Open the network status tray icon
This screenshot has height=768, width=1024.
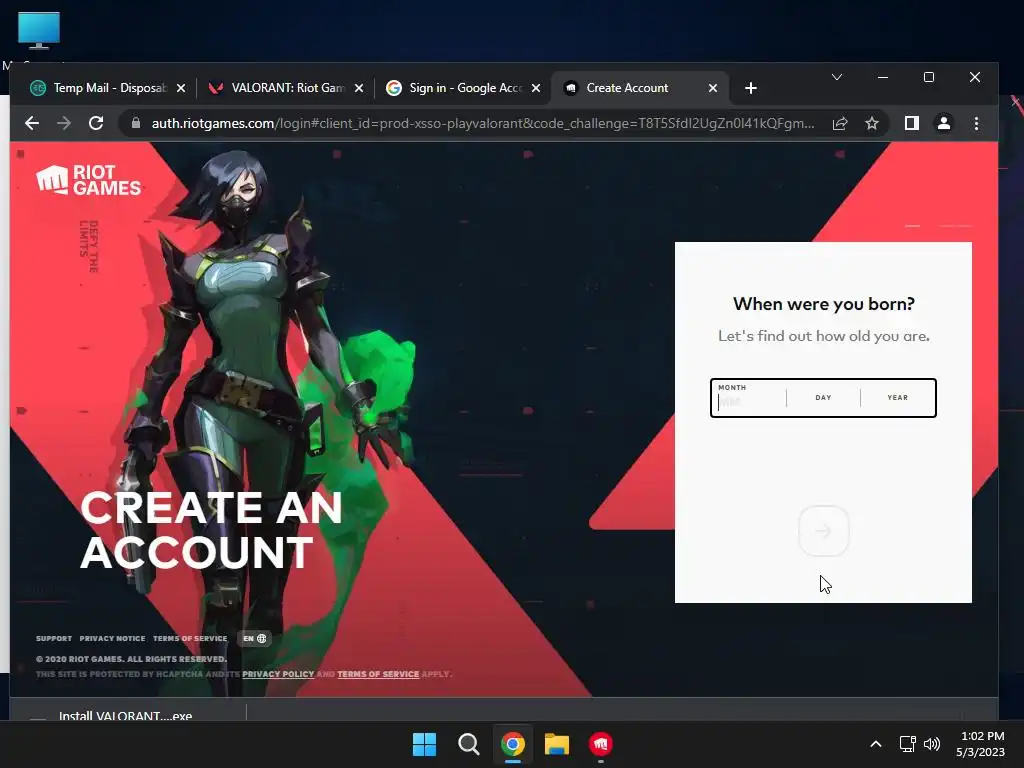click(x=908, y=744)
